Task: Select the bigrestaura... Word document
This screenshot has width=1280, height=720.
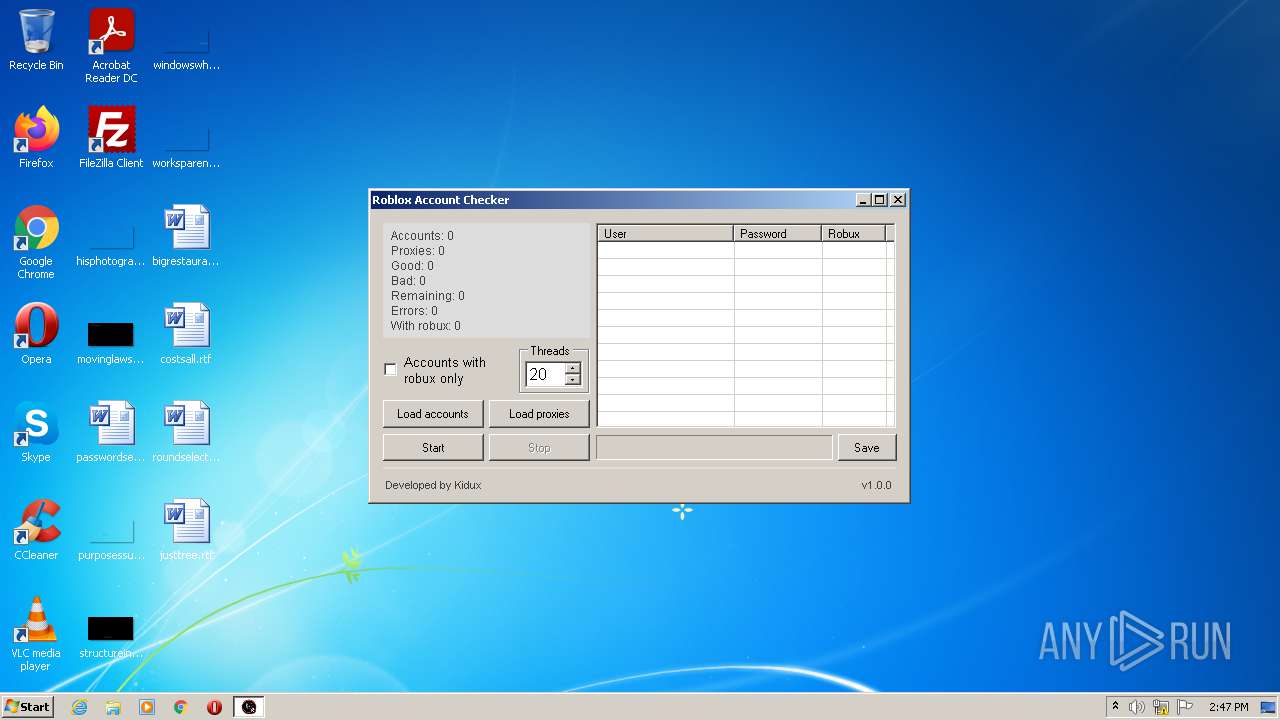Action: coord(186,235)
